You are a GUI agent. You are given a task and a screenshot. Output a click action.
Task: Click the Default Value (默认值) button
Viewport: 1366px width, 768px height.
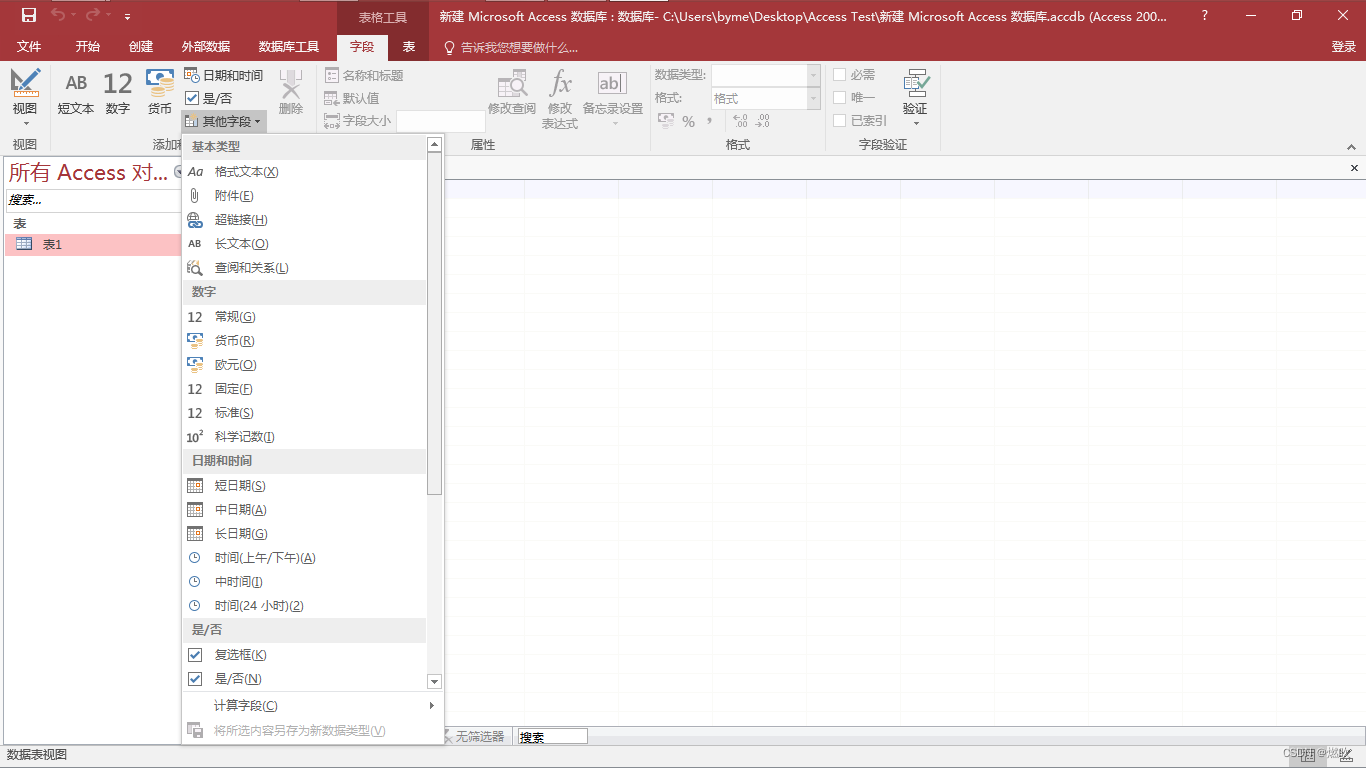[352, 98]
